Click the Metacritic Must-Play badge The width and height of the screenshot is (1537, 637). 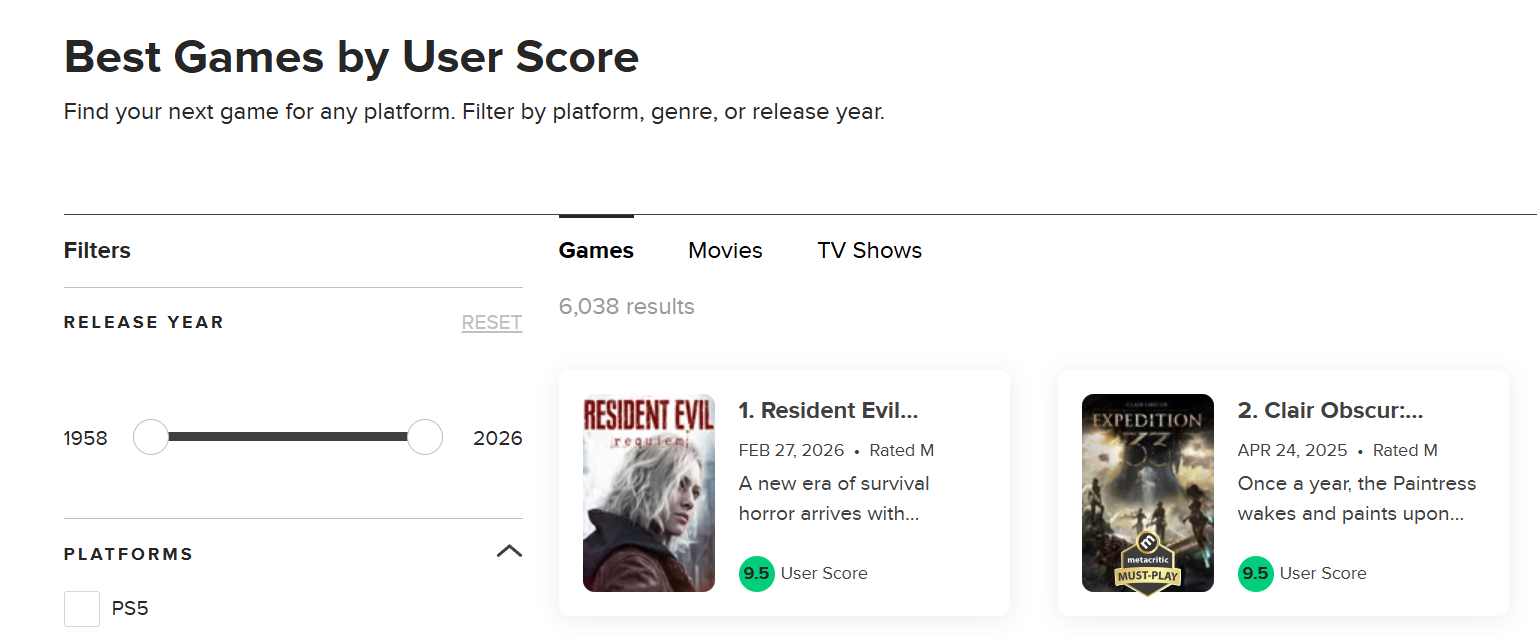[x=1148, y=563]
